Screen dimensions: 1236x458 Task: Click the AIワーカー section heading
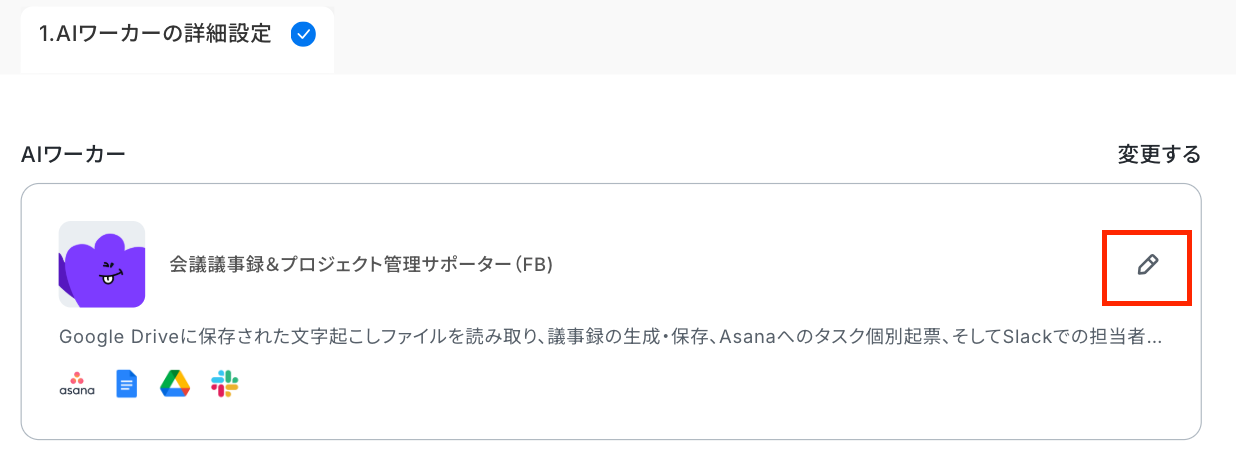point(73,155)
